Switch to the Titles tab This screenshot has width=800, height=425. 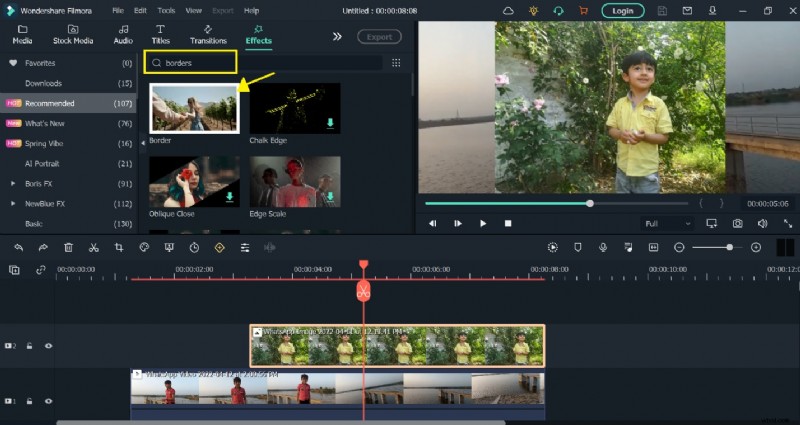(x=160, y=35)
